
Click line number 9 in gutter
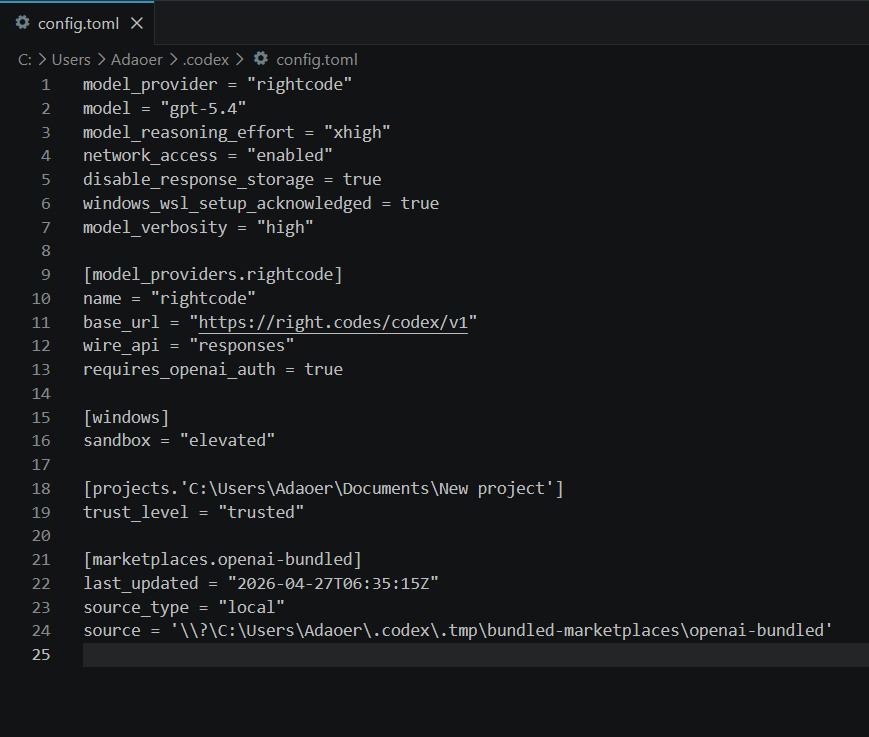[x=45, y=274]
